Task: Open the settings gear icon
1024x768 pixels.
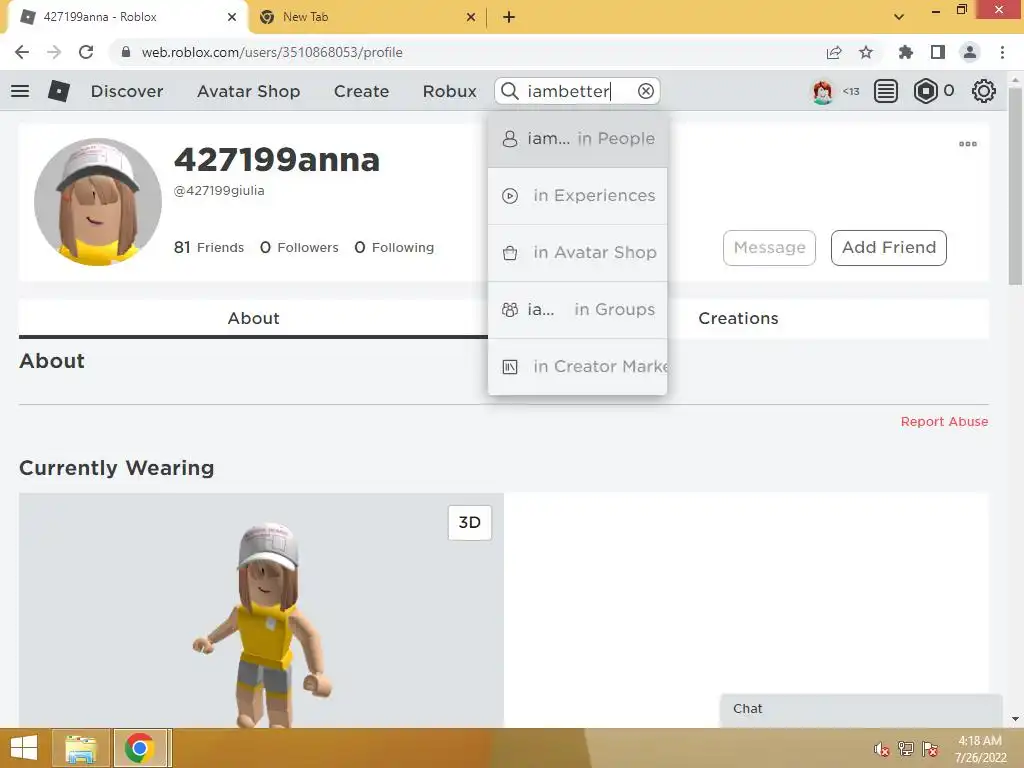Action: pos(984,91)
